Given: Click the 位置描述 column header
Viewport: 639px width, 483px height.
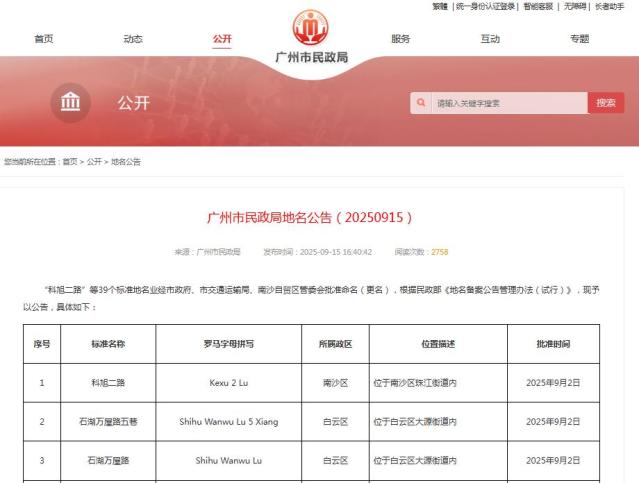Looking at the screenshot, I should [x=438, y=344].
